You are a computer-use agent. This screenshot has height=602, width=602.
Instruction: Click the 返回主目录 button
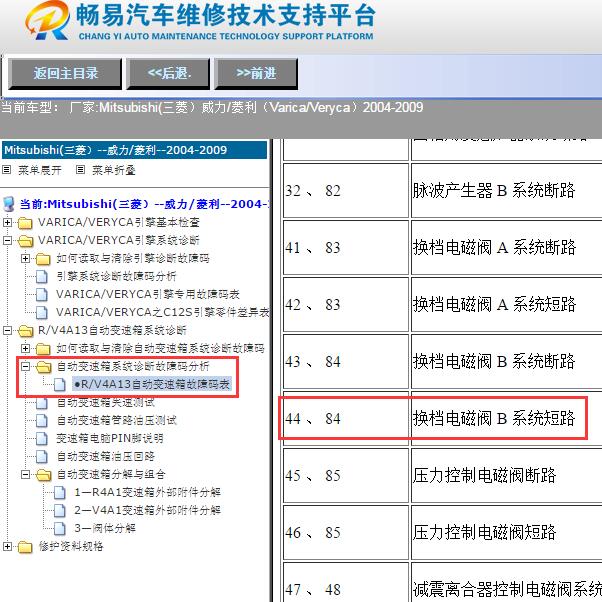pyautogui.click(x=65, y=74)
